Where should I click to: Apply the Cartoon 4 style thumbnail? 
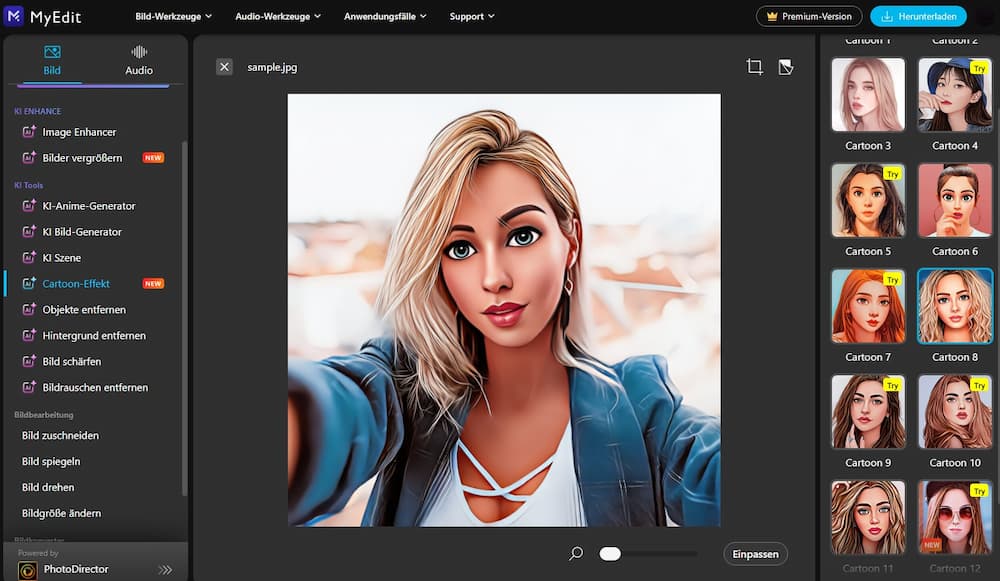[955, 94]
